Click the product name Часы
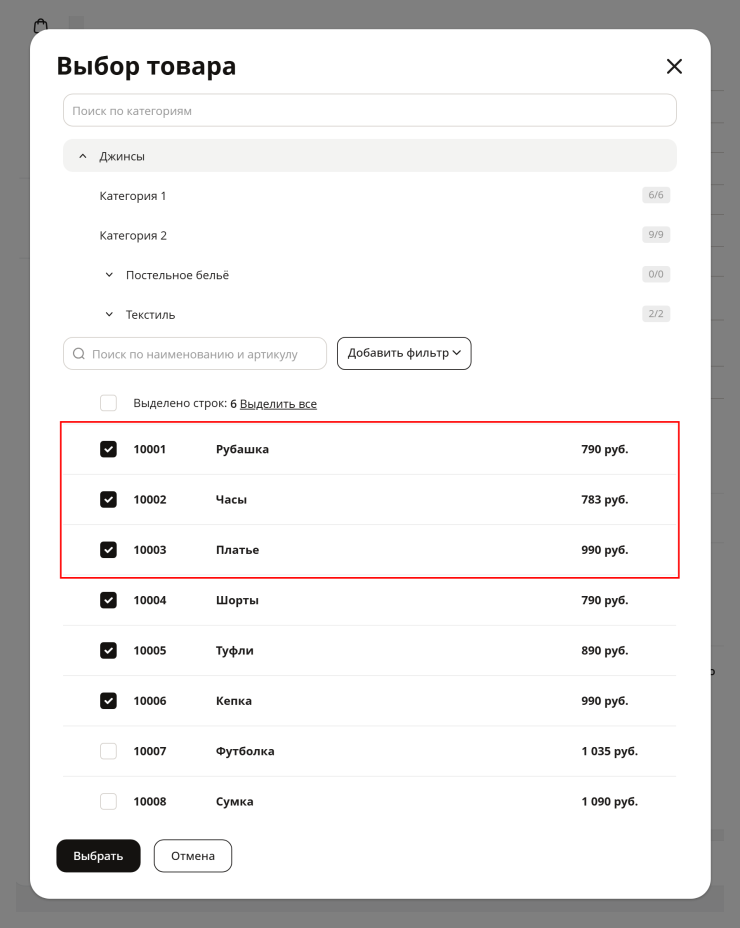 point(231,500)
